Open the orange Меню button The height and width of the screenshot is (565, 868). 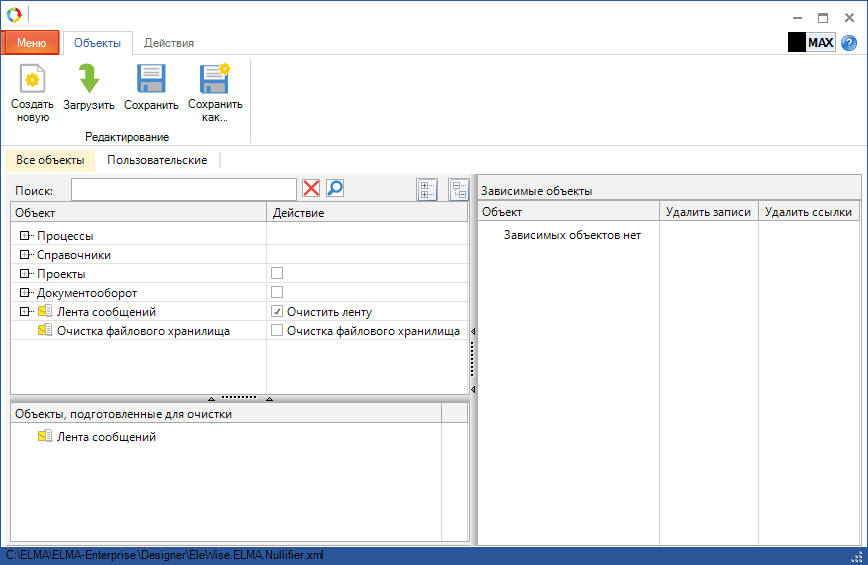[31, 43]
